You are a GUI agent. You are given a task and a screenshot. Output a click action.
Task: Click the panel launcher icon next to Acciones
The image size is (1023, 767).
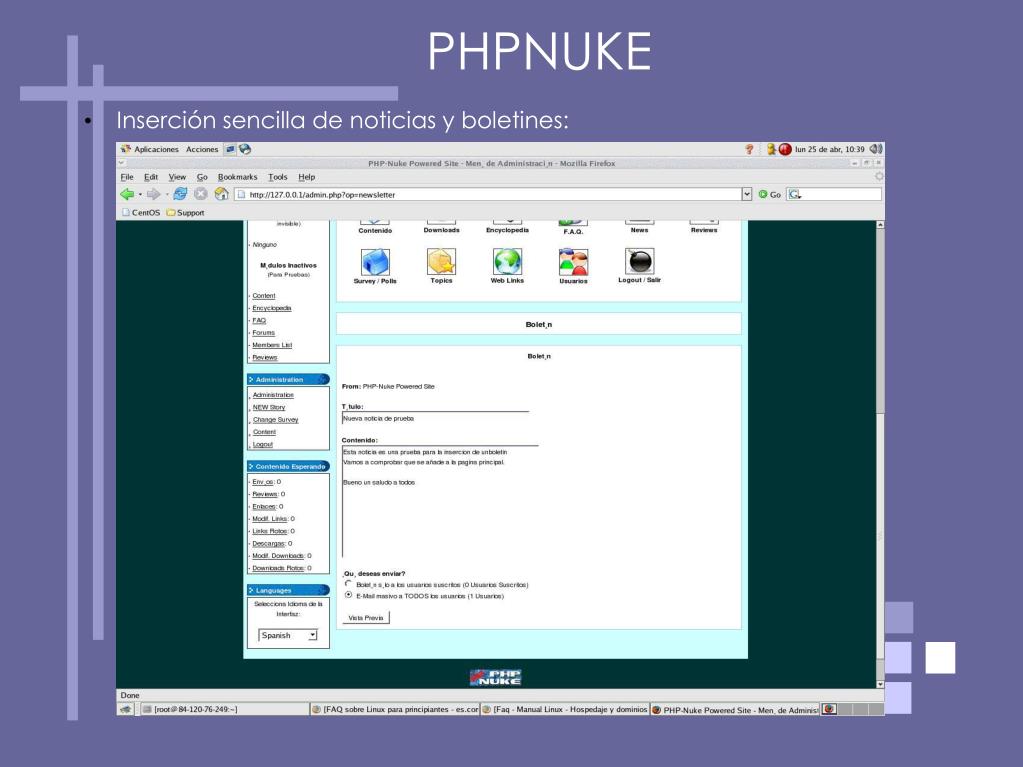coord(230,149)
